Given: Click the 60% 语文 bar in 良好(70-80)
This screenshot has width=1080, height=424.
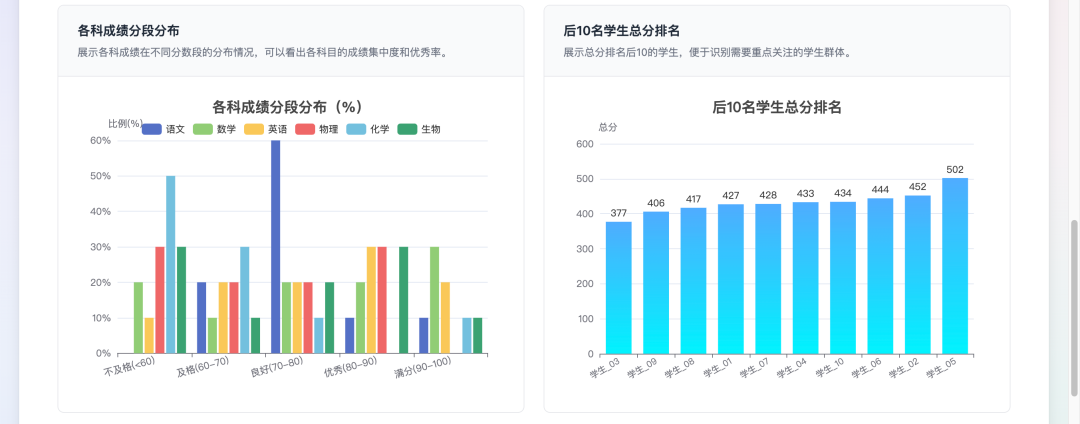Looking at the screenshot, I should tap(276, 247).
